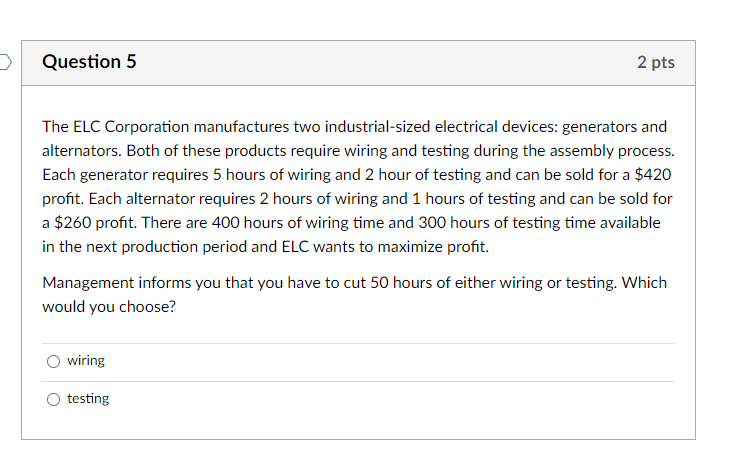Screen dimensions: 730x465
Task: Click the Question 5 heading
Action: coord(89,62)
